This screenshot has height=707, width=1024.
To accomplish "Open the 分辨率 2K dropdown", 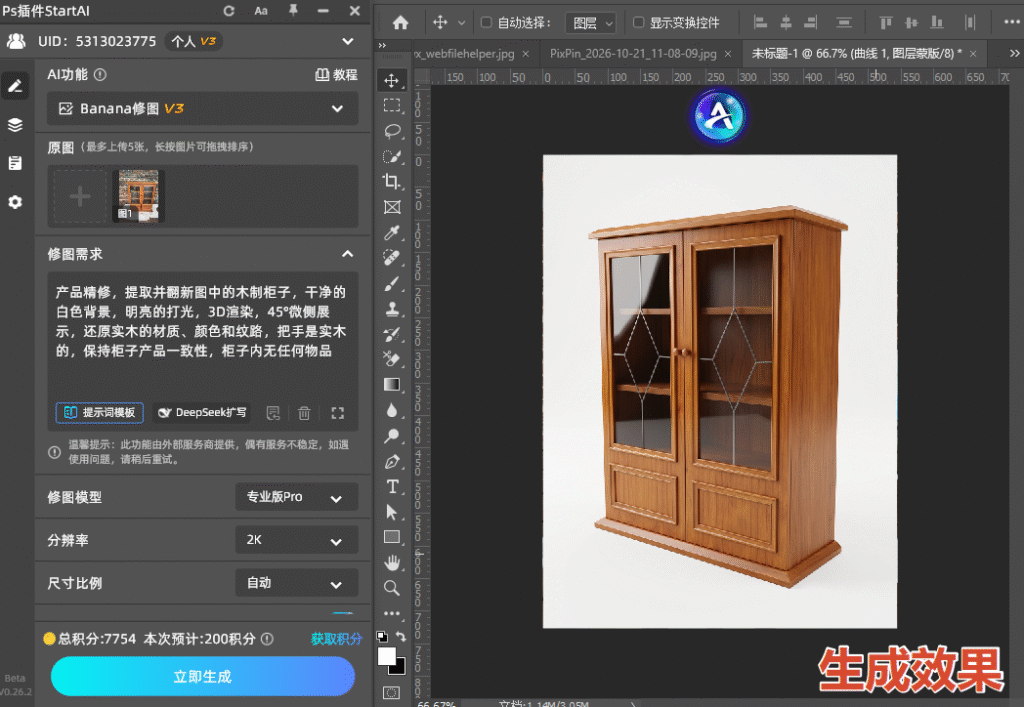I will tap(296, 541).
